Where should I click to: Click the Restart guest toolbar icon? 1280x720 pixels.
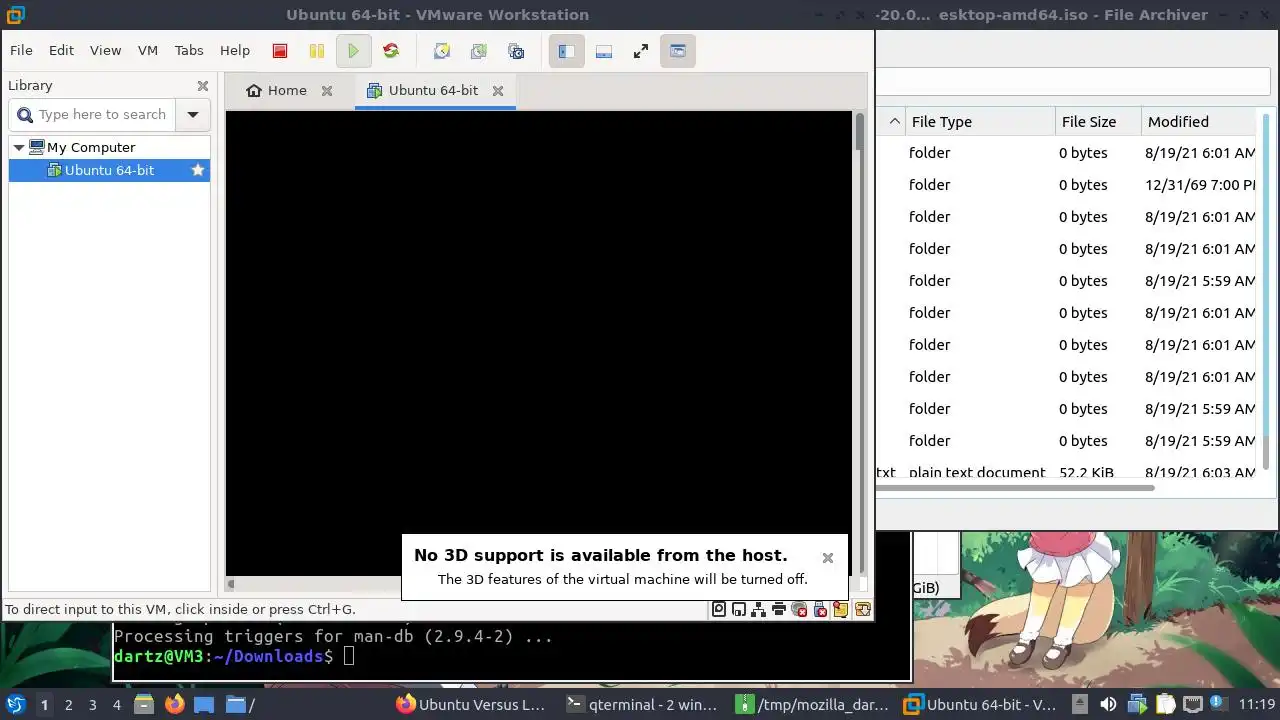point(391,51)
